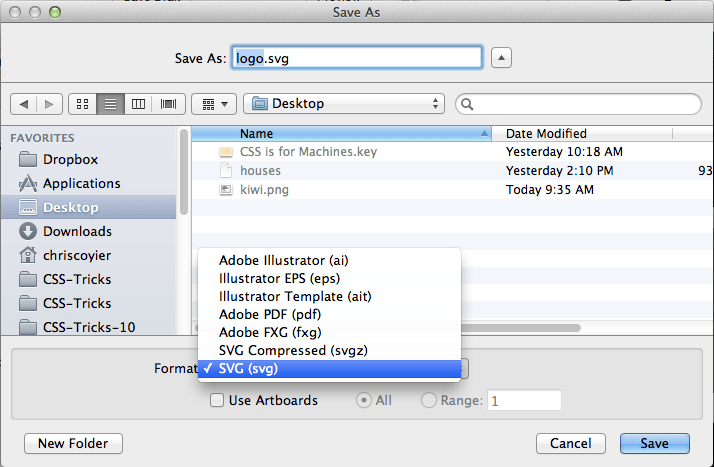The height and width of the screenshot is (467, 714).
Task: Switch to icon view mode
Action: click(82, 104)
